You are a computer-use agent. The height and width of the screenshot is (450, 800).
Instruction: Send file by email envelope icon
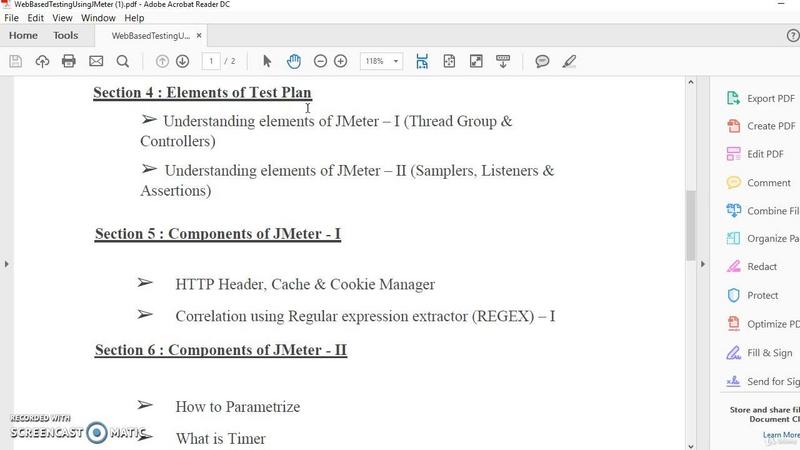coord(96,61)
